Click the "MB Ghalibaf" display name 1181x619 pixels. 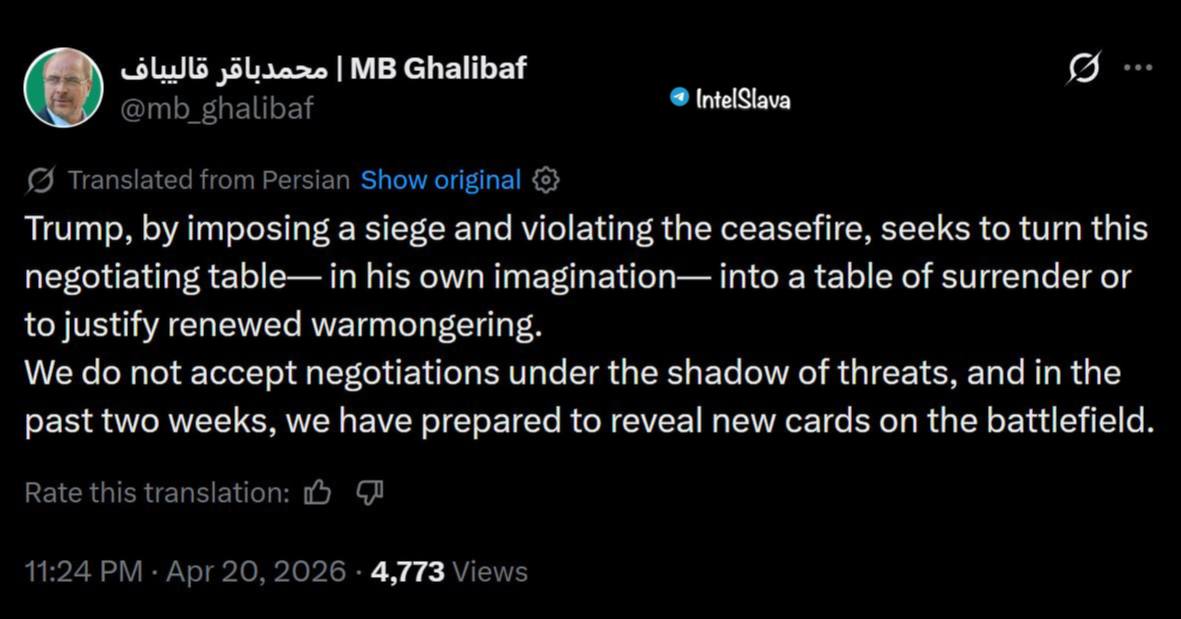coord(439,68)
